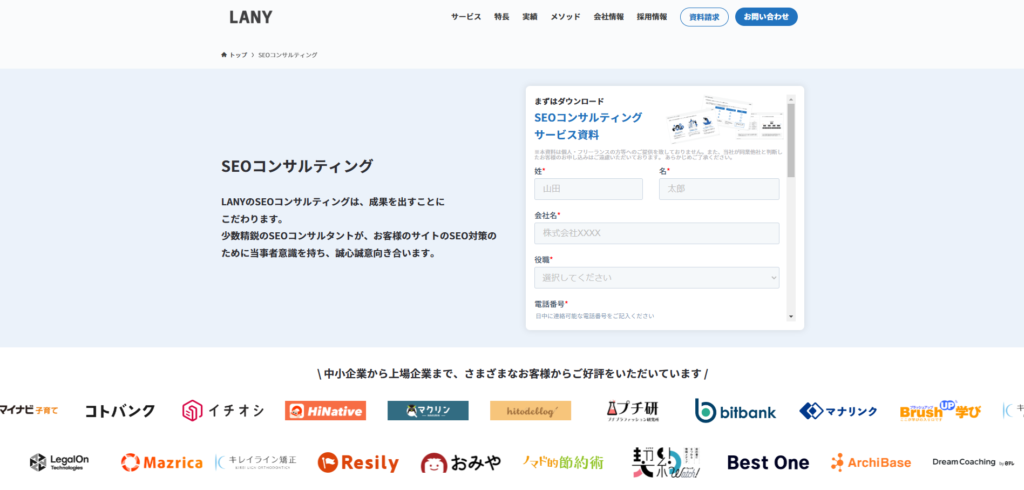The width and height of the screenshot is (1024, 490).
Task: Click the ArchiBase logo
Action: 871,463
